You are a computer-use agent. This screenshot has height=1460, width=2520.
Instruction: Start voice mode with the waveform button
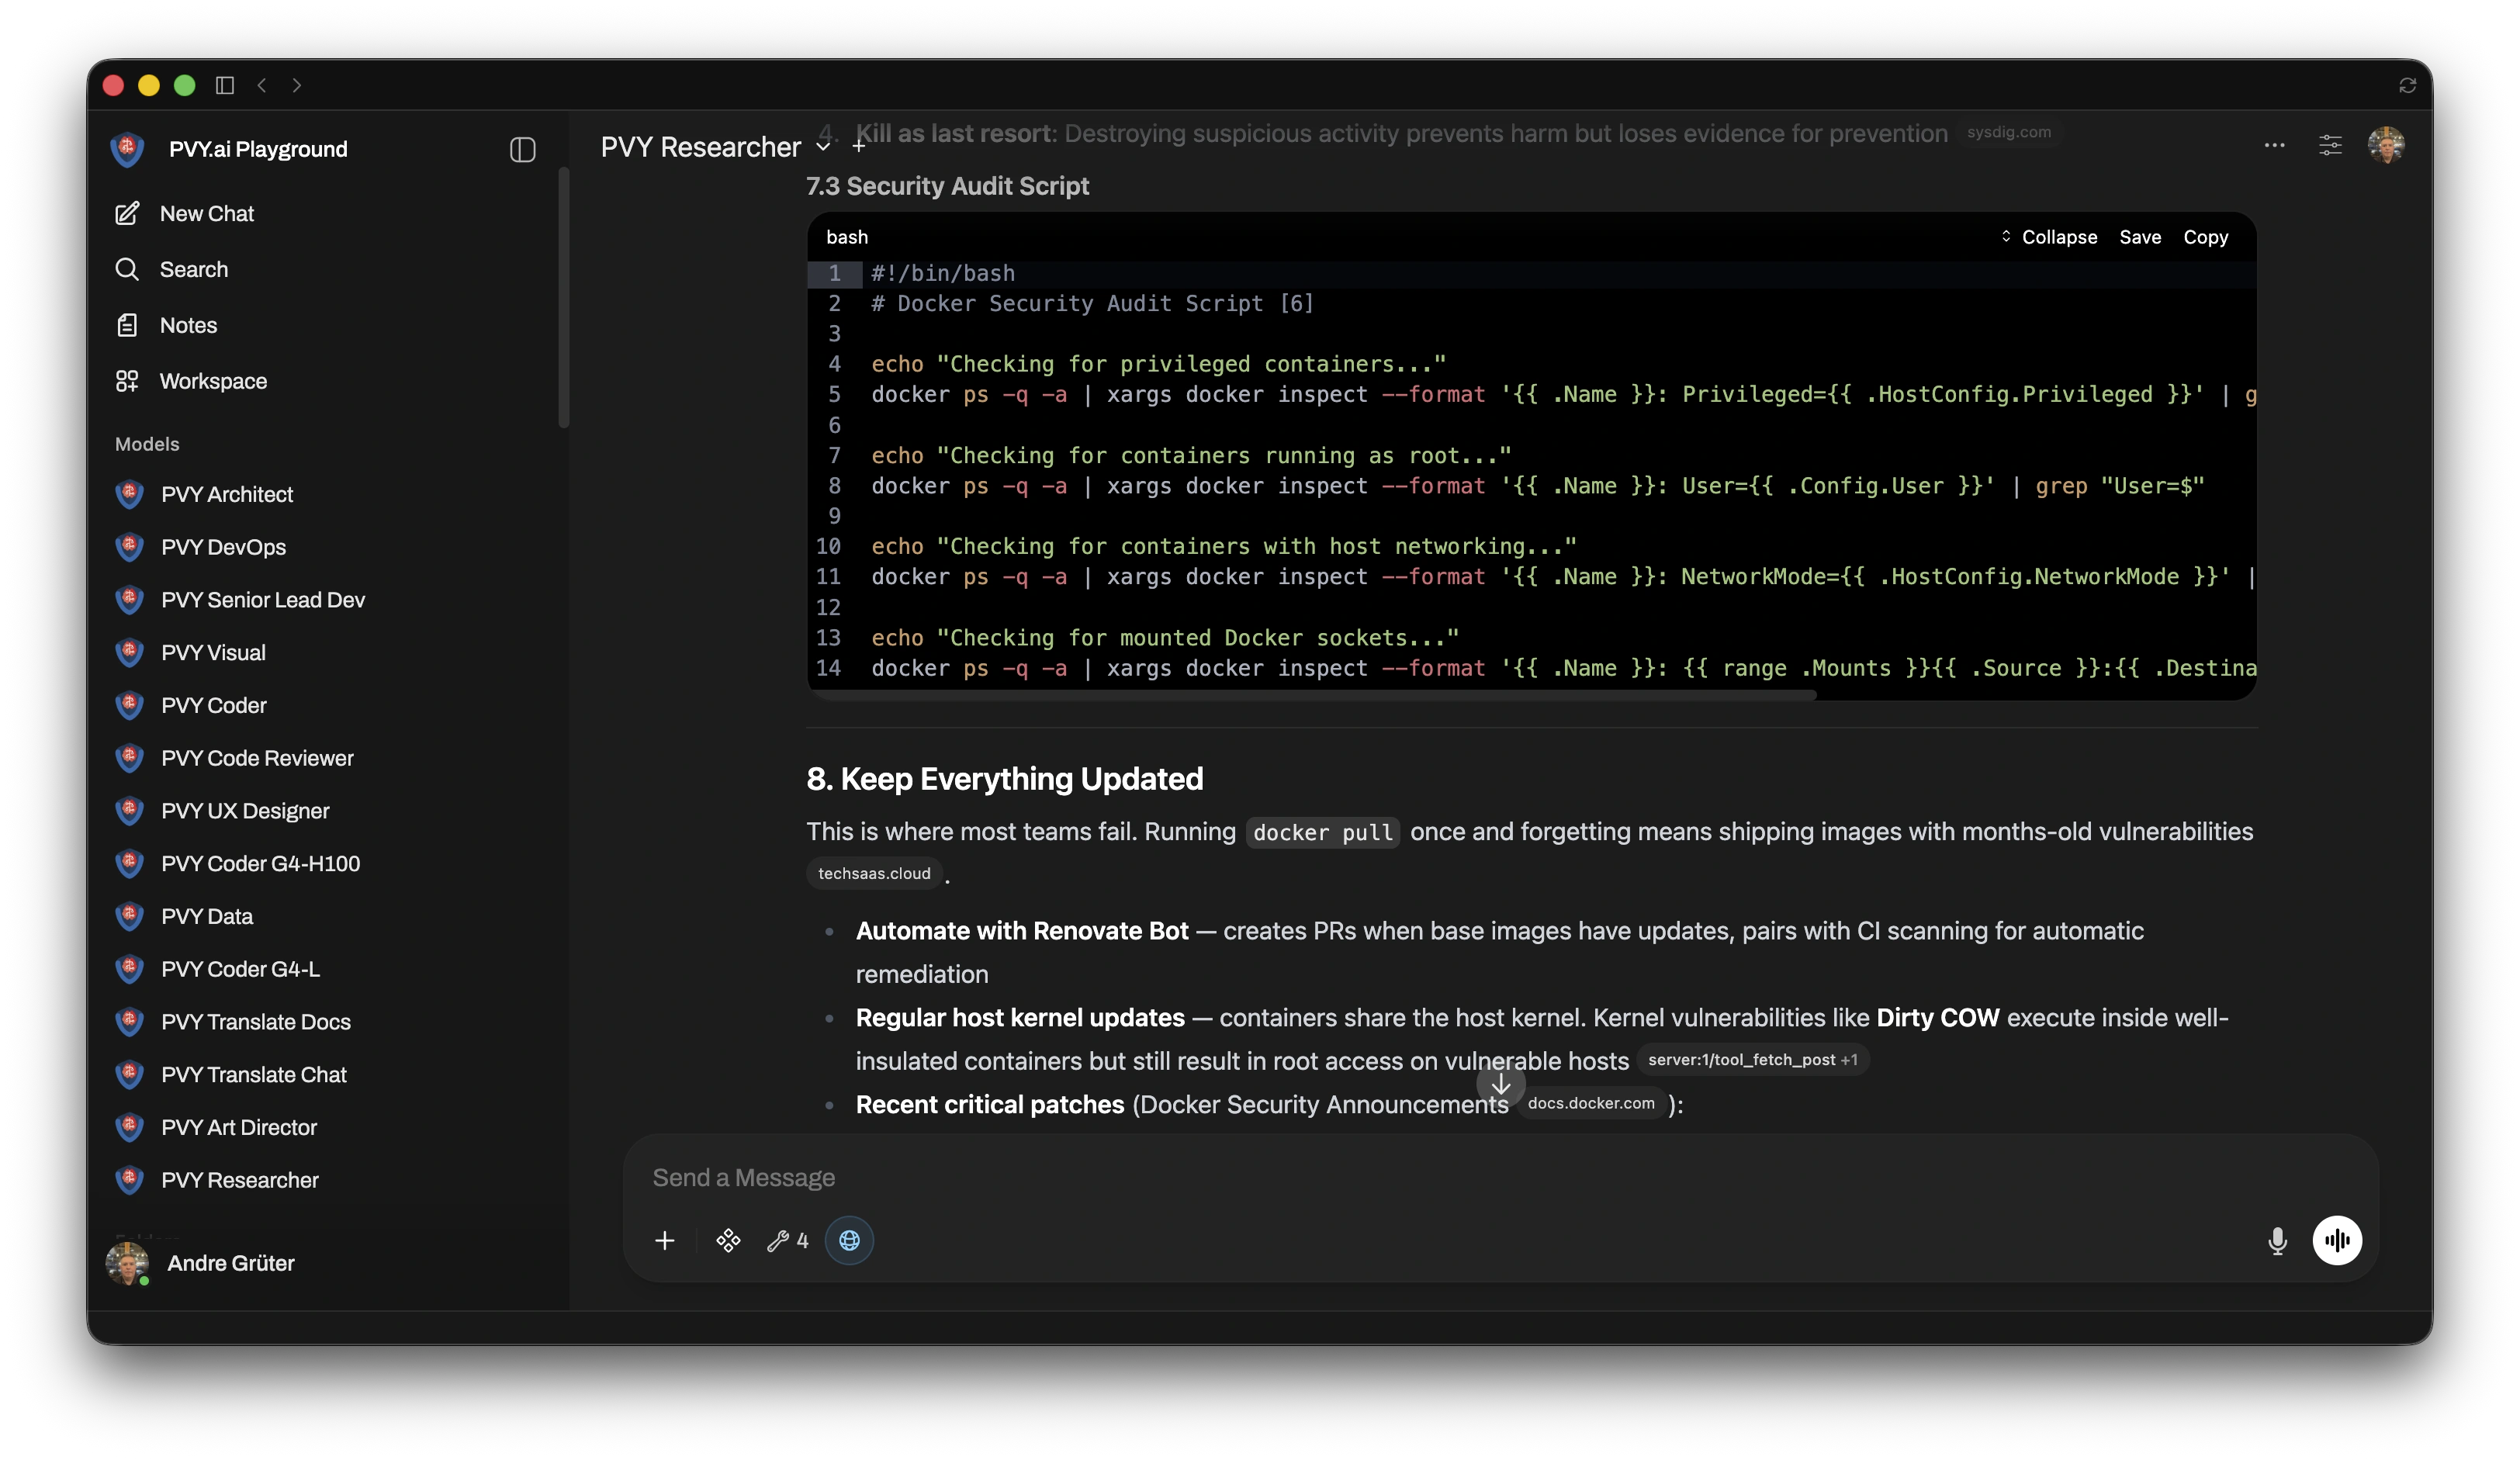point(2337,1240)
